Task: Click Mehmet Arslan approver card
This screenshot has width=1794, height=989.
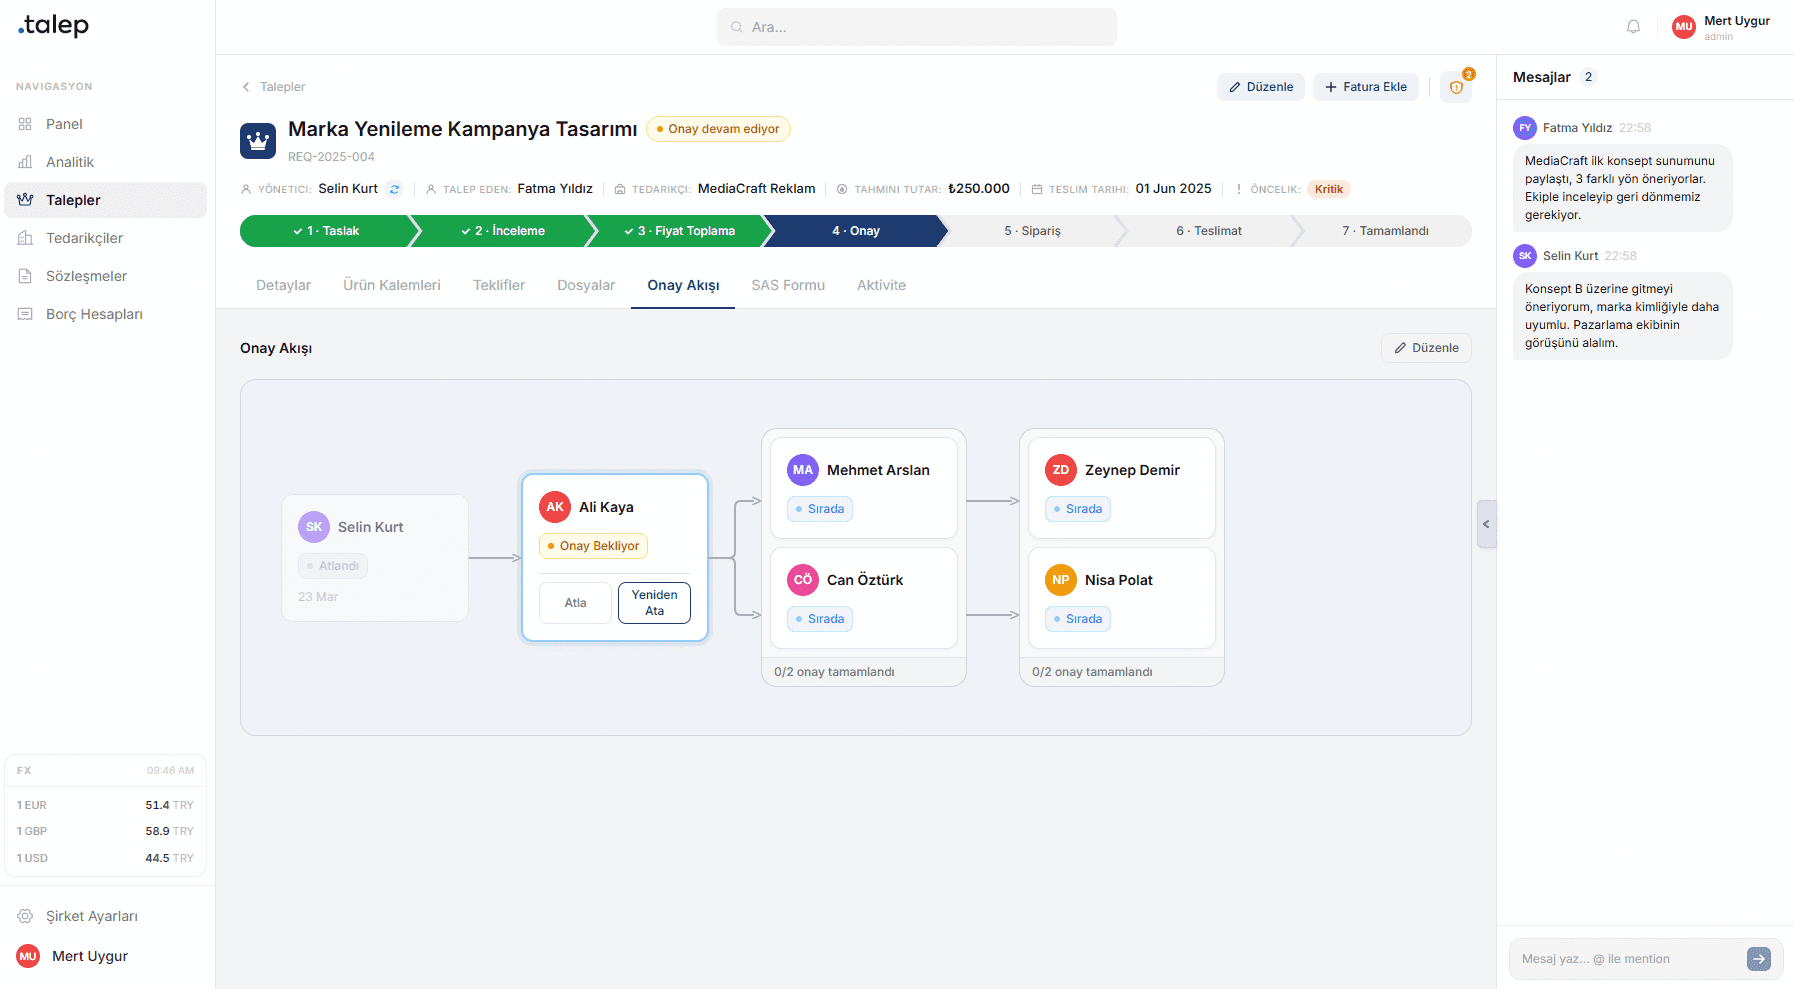Action: [864, 488]
